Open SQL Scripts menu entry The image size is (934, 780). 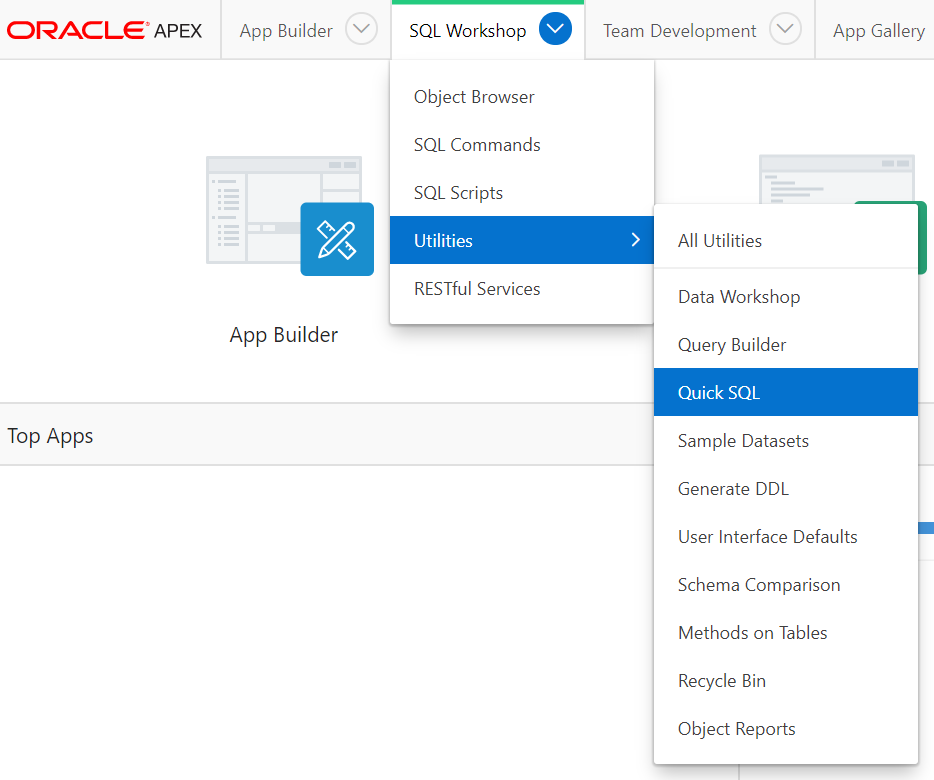pos(458,193)
